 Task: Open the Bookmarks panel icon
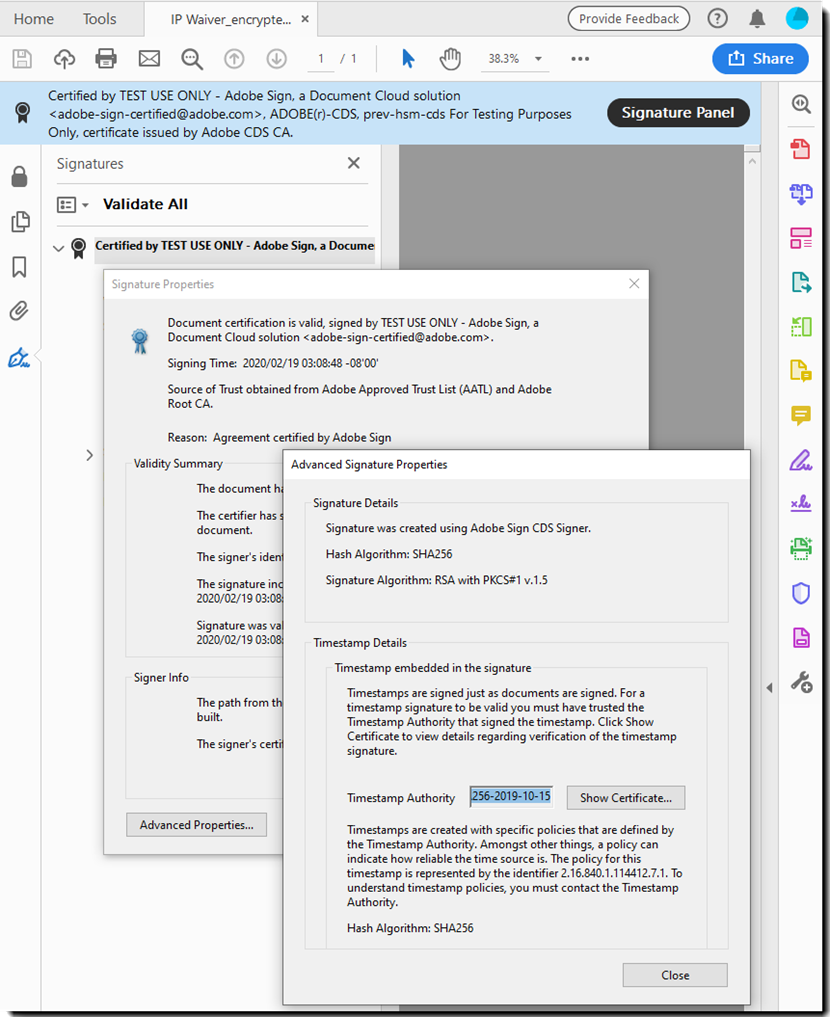(x=19, y=267)
